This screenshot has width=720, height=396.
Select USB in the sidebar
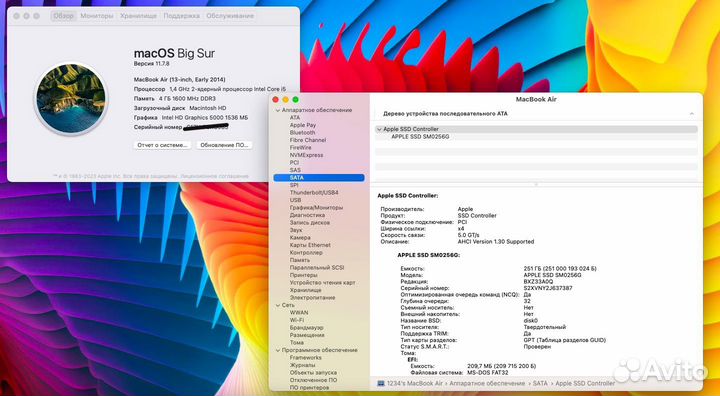tap(295, 200)
